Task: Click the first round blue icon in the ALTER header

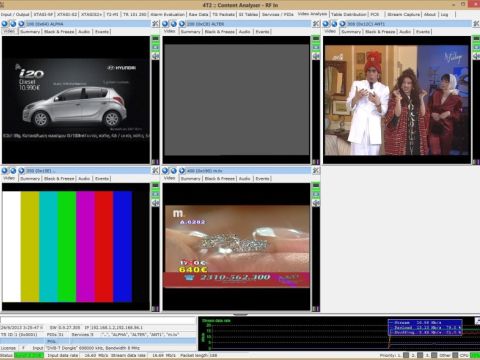Action: (x=165, y=24)
